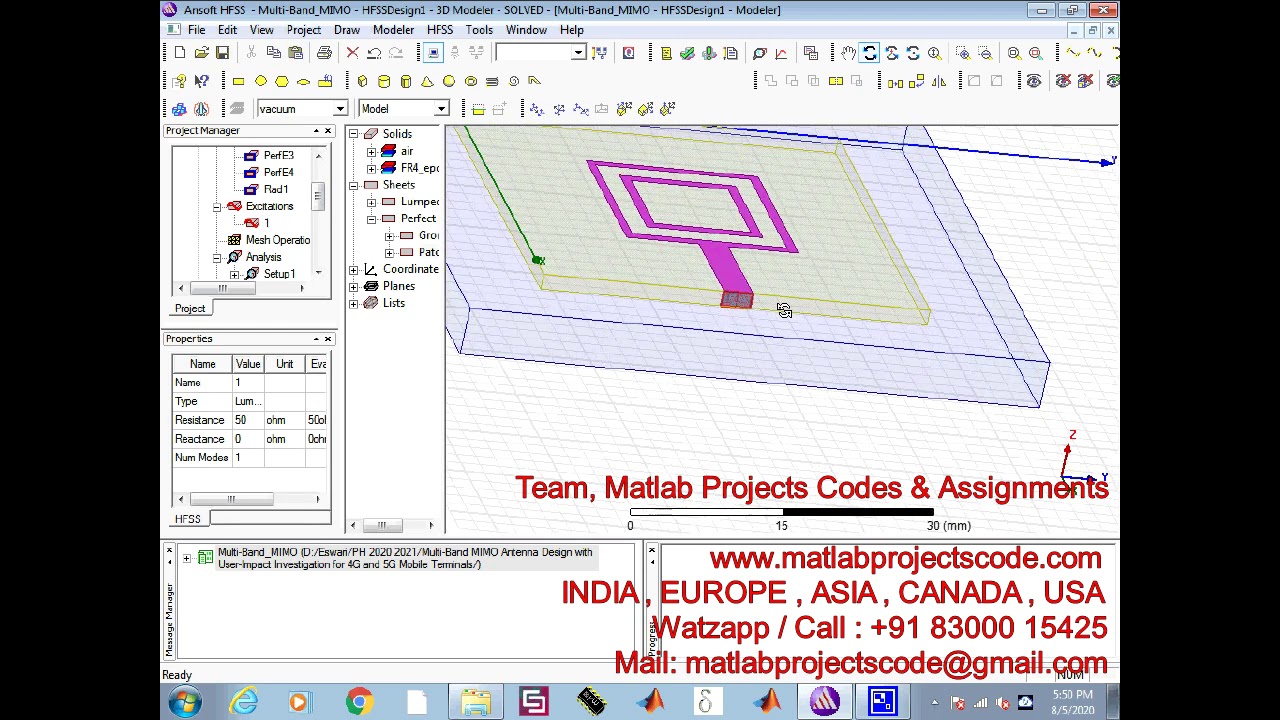Viewport: 1280px width, 720px height.
Task: Expand the Multi-Band_MIMO message entry
Action: (187, 558)
